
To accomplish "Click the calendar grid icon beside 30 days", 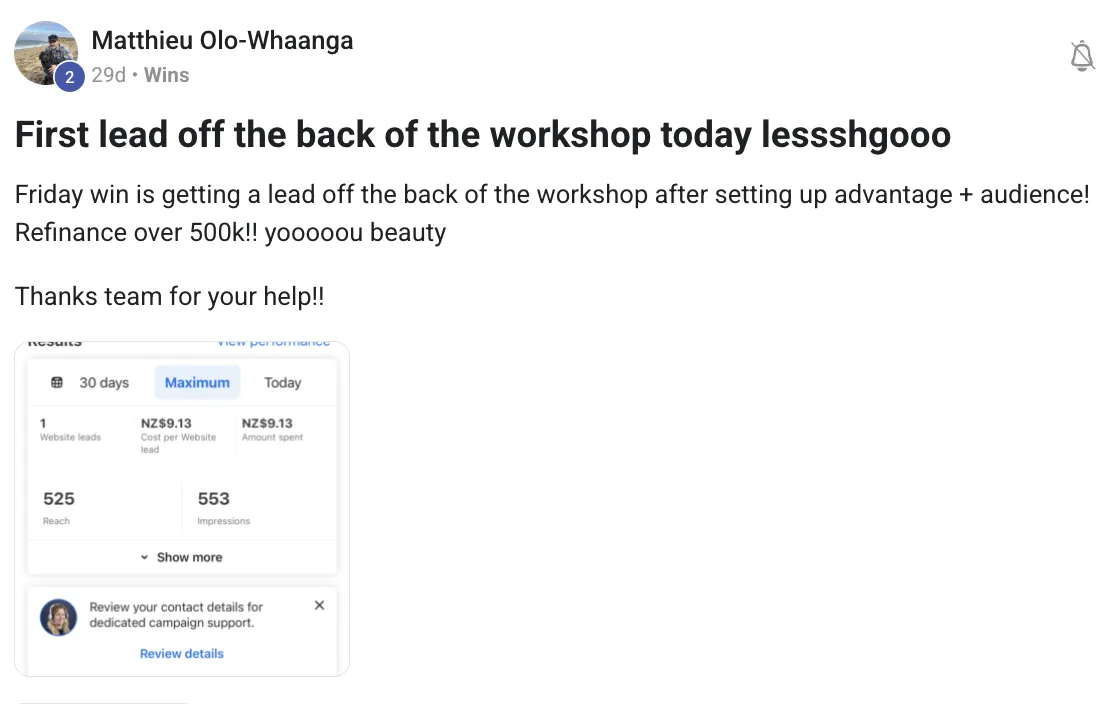I will [x=57, y=382].
